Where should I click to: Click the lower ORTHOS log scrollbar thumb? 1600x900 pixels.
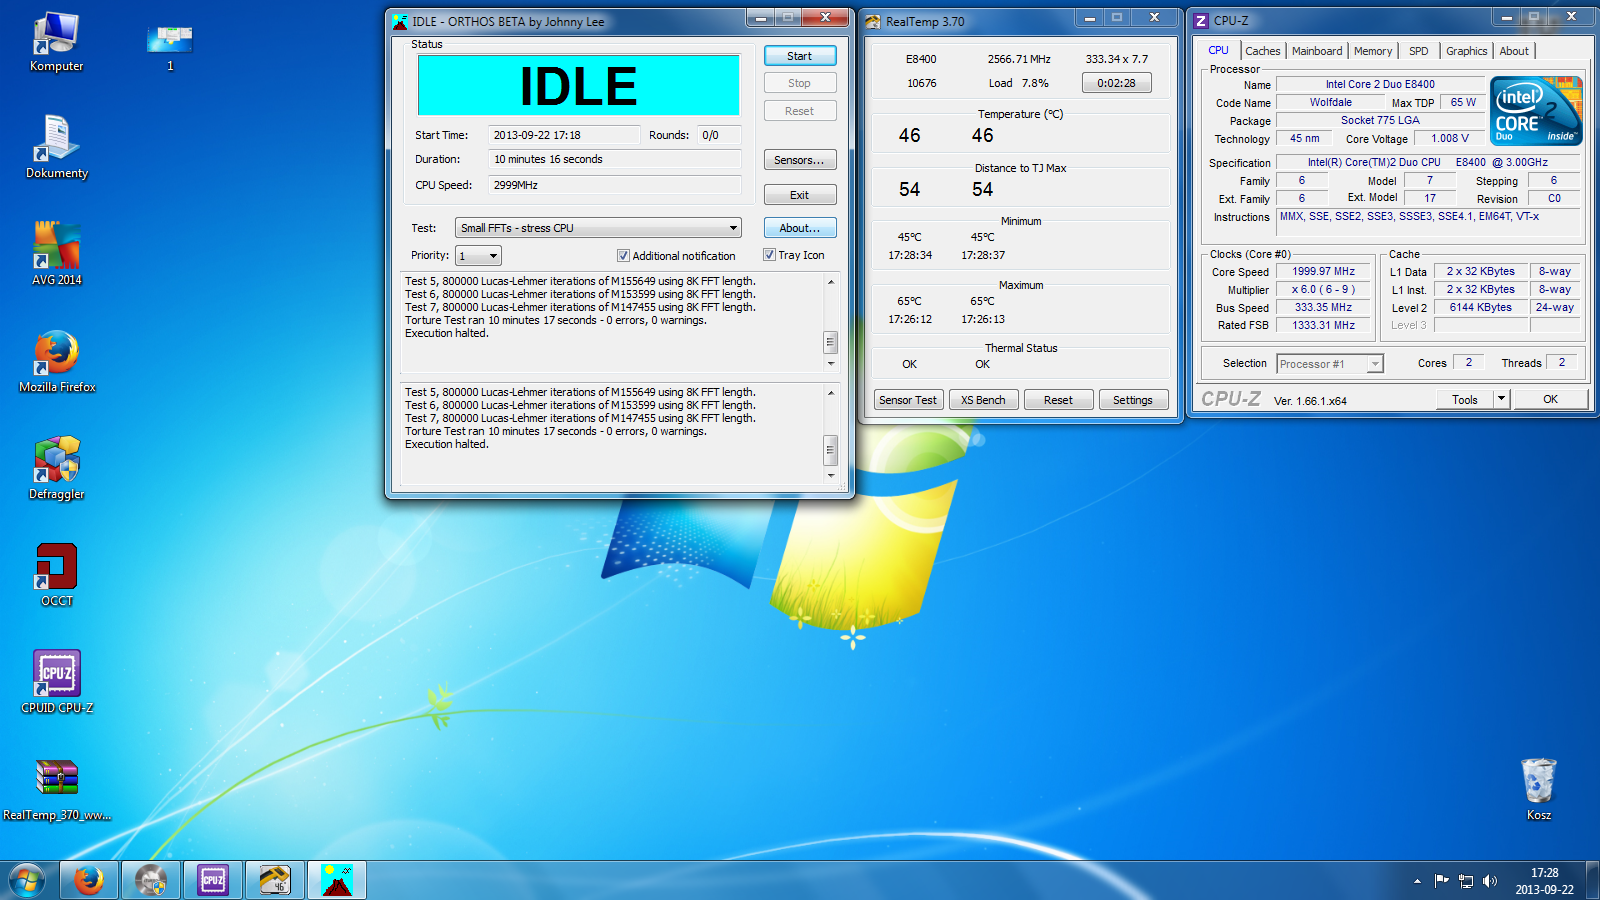click(x=830, y=450)
